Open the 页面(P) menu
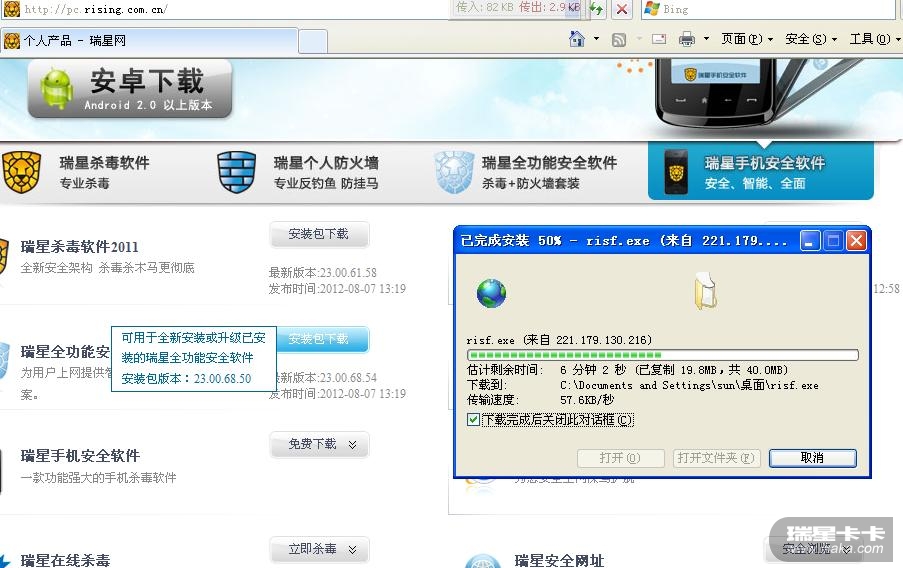 click(x=746, y=39)
